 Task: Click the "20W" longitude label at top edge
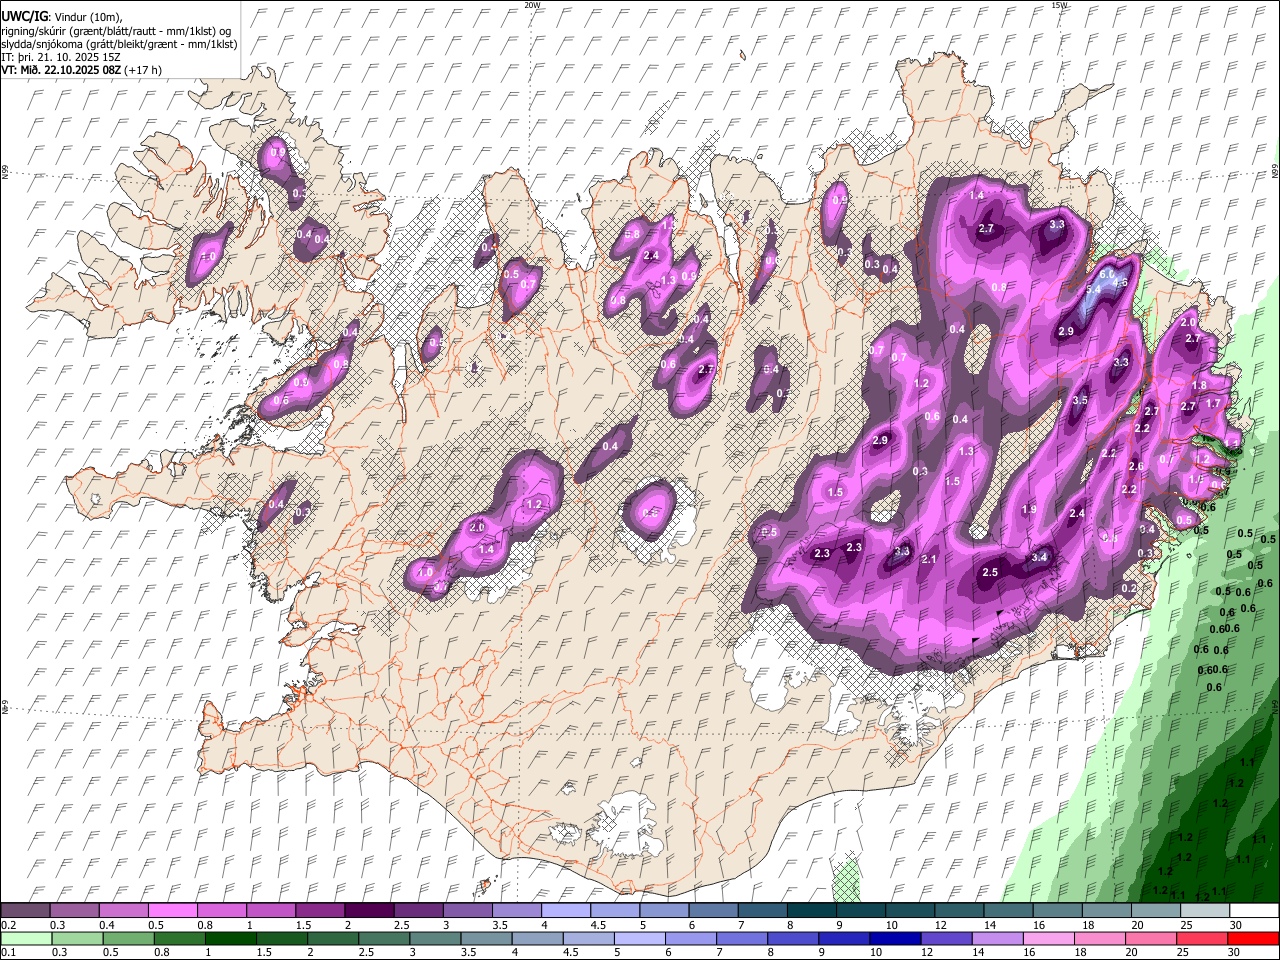pyautogui.click(x=532, y=5)
